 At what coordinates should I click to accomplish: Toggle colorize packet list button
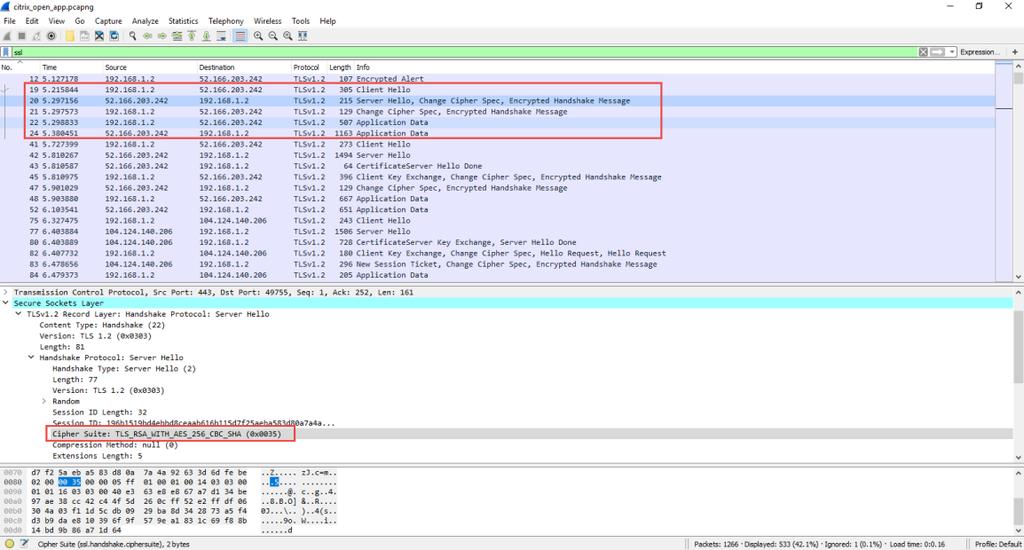(240, 36)
